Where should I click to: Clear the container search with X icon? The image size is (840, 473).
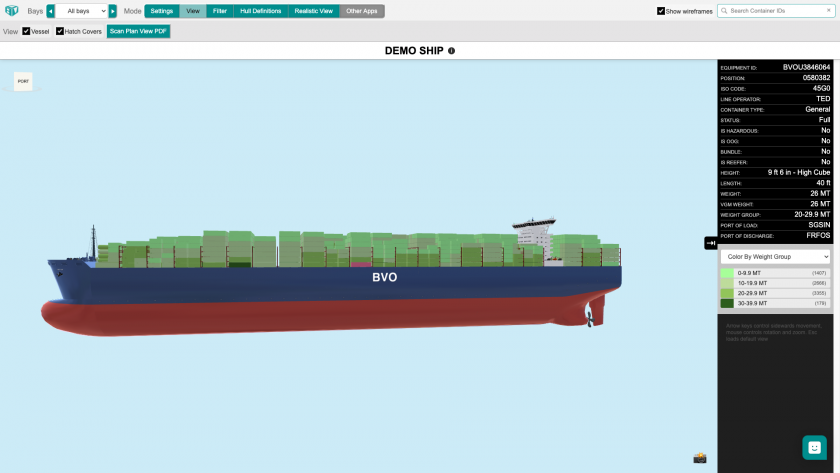tap(829, 11)
